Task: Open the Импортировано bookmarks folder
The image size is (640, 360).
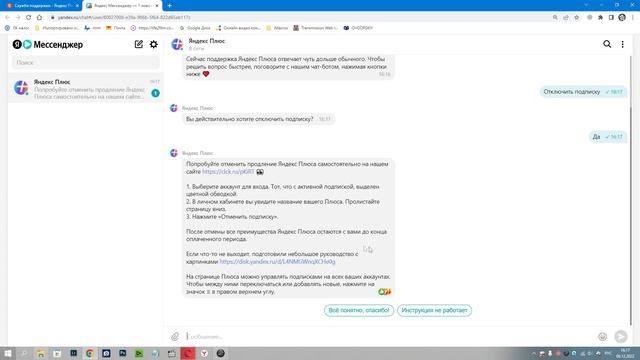Action: [57, 28]
